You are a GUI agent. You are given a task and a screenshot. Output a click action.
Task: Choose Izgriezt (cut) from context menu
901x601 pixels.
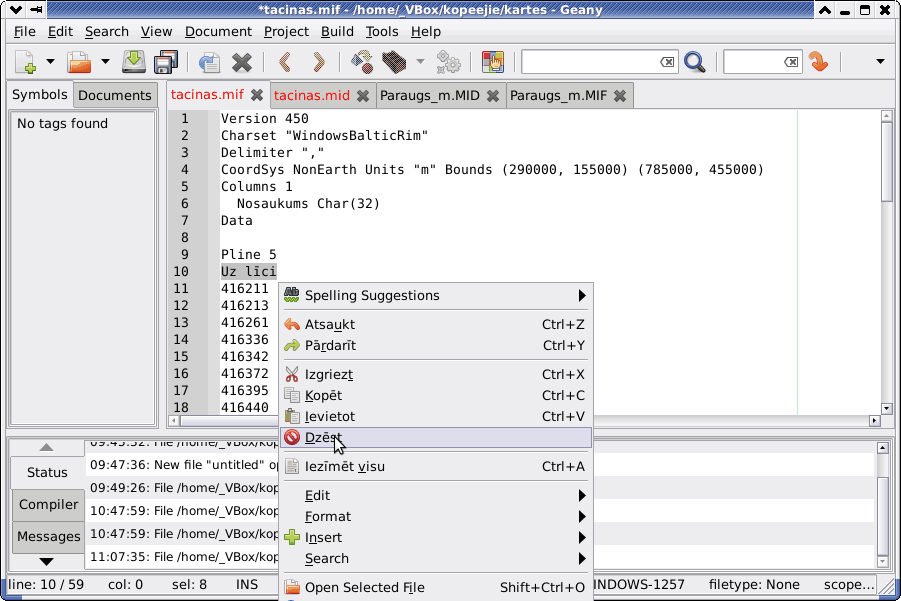pyautogui.click(x=436, y=375)
